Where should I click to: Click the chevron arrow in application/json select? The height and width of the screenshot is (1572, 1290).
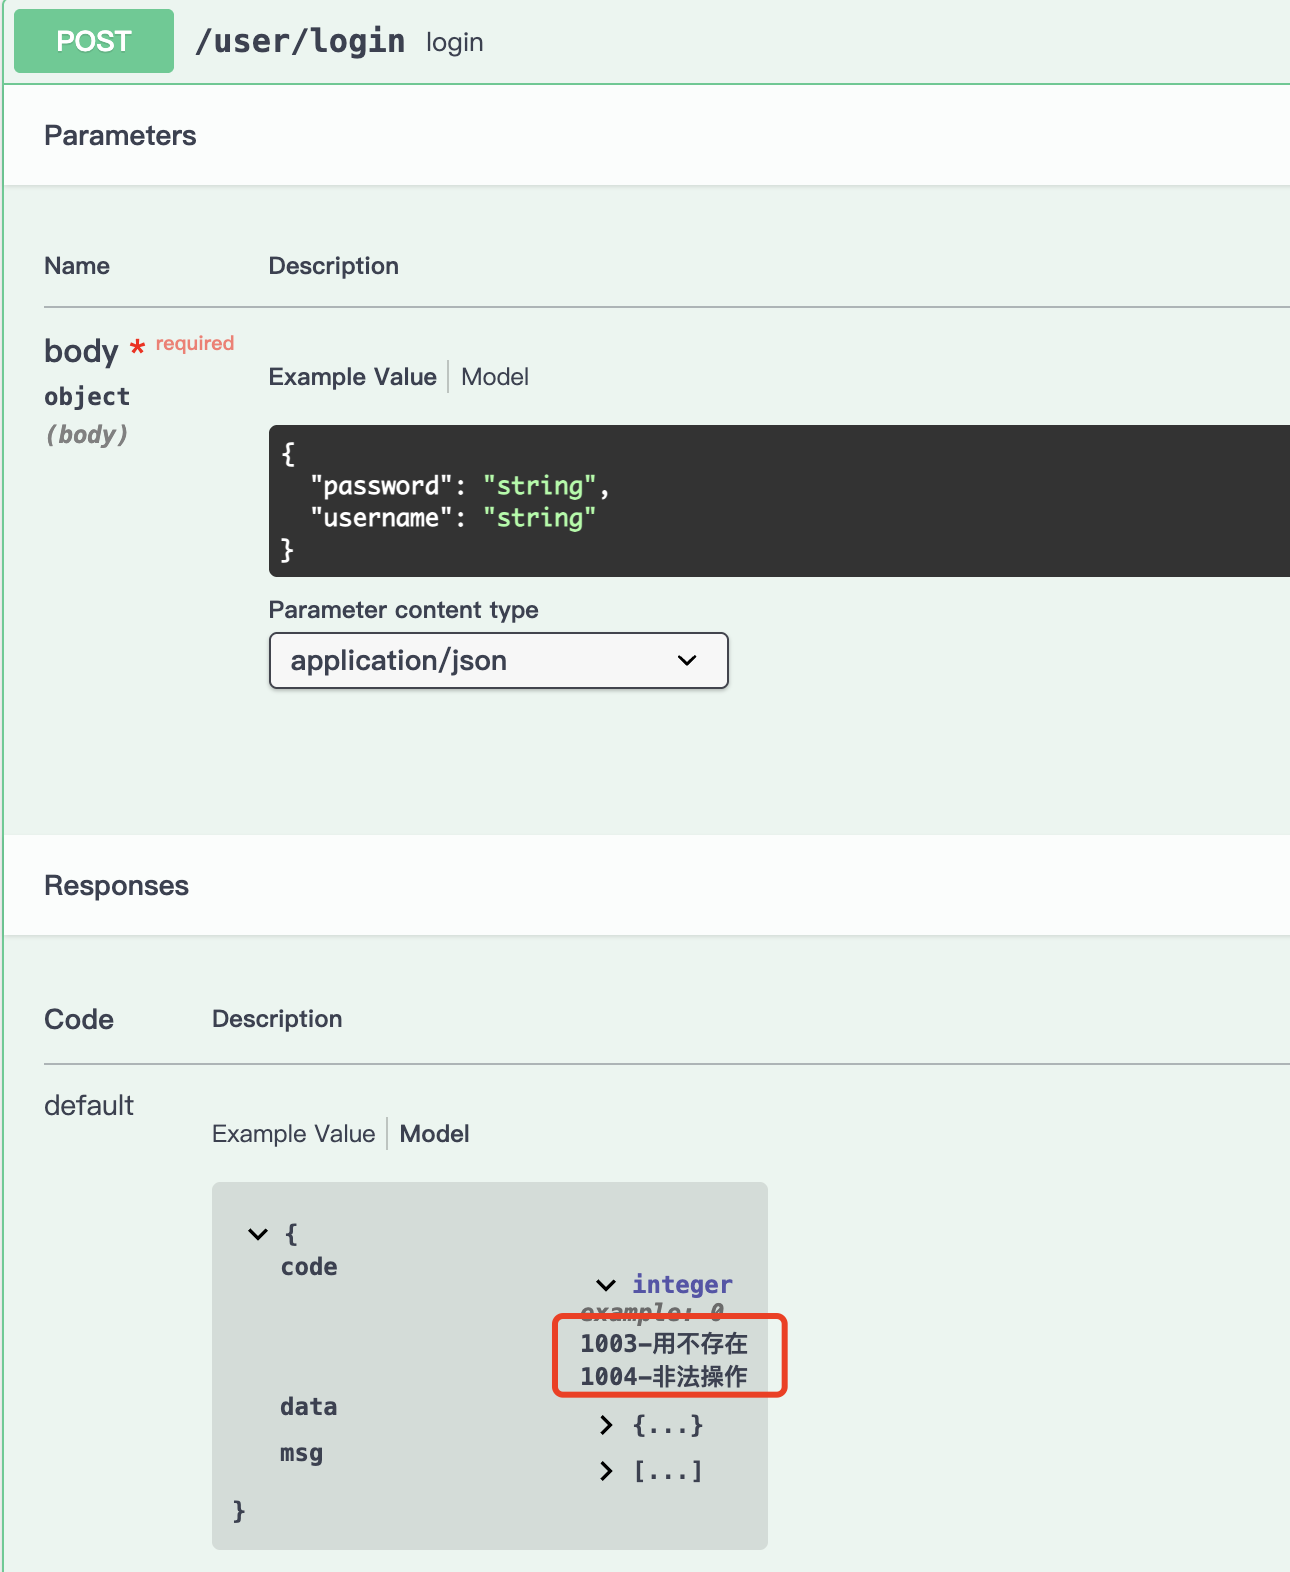(687, 660)
